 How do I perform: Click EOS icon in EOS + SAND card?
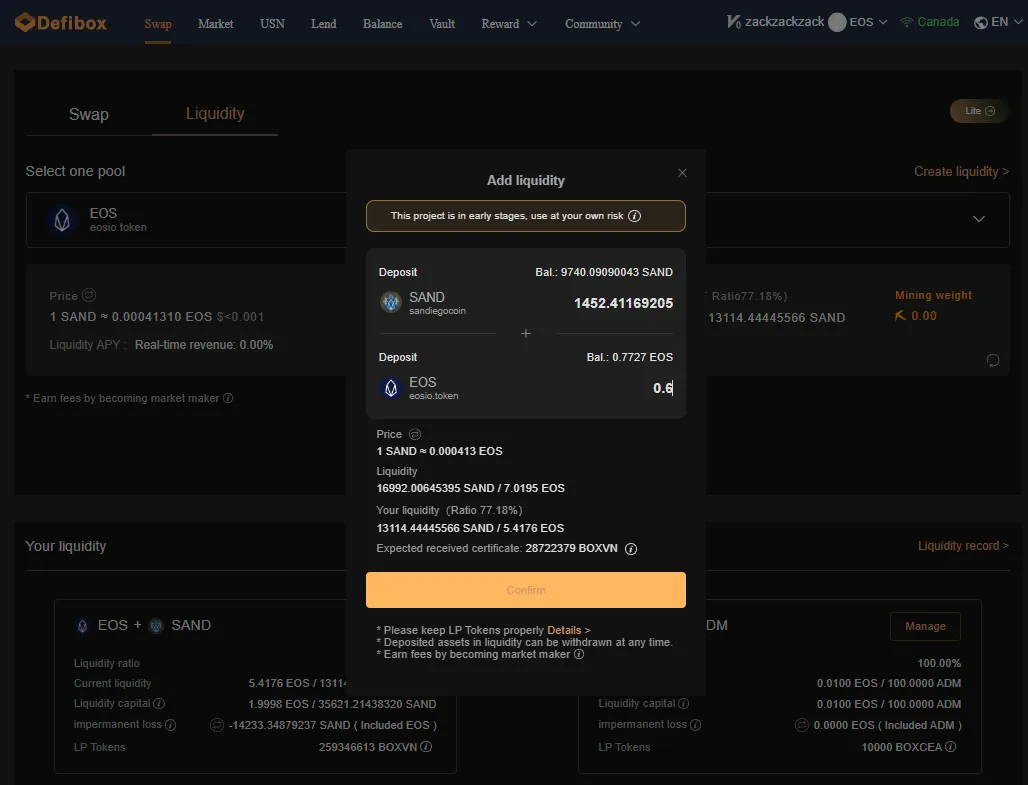click(83, 626)
